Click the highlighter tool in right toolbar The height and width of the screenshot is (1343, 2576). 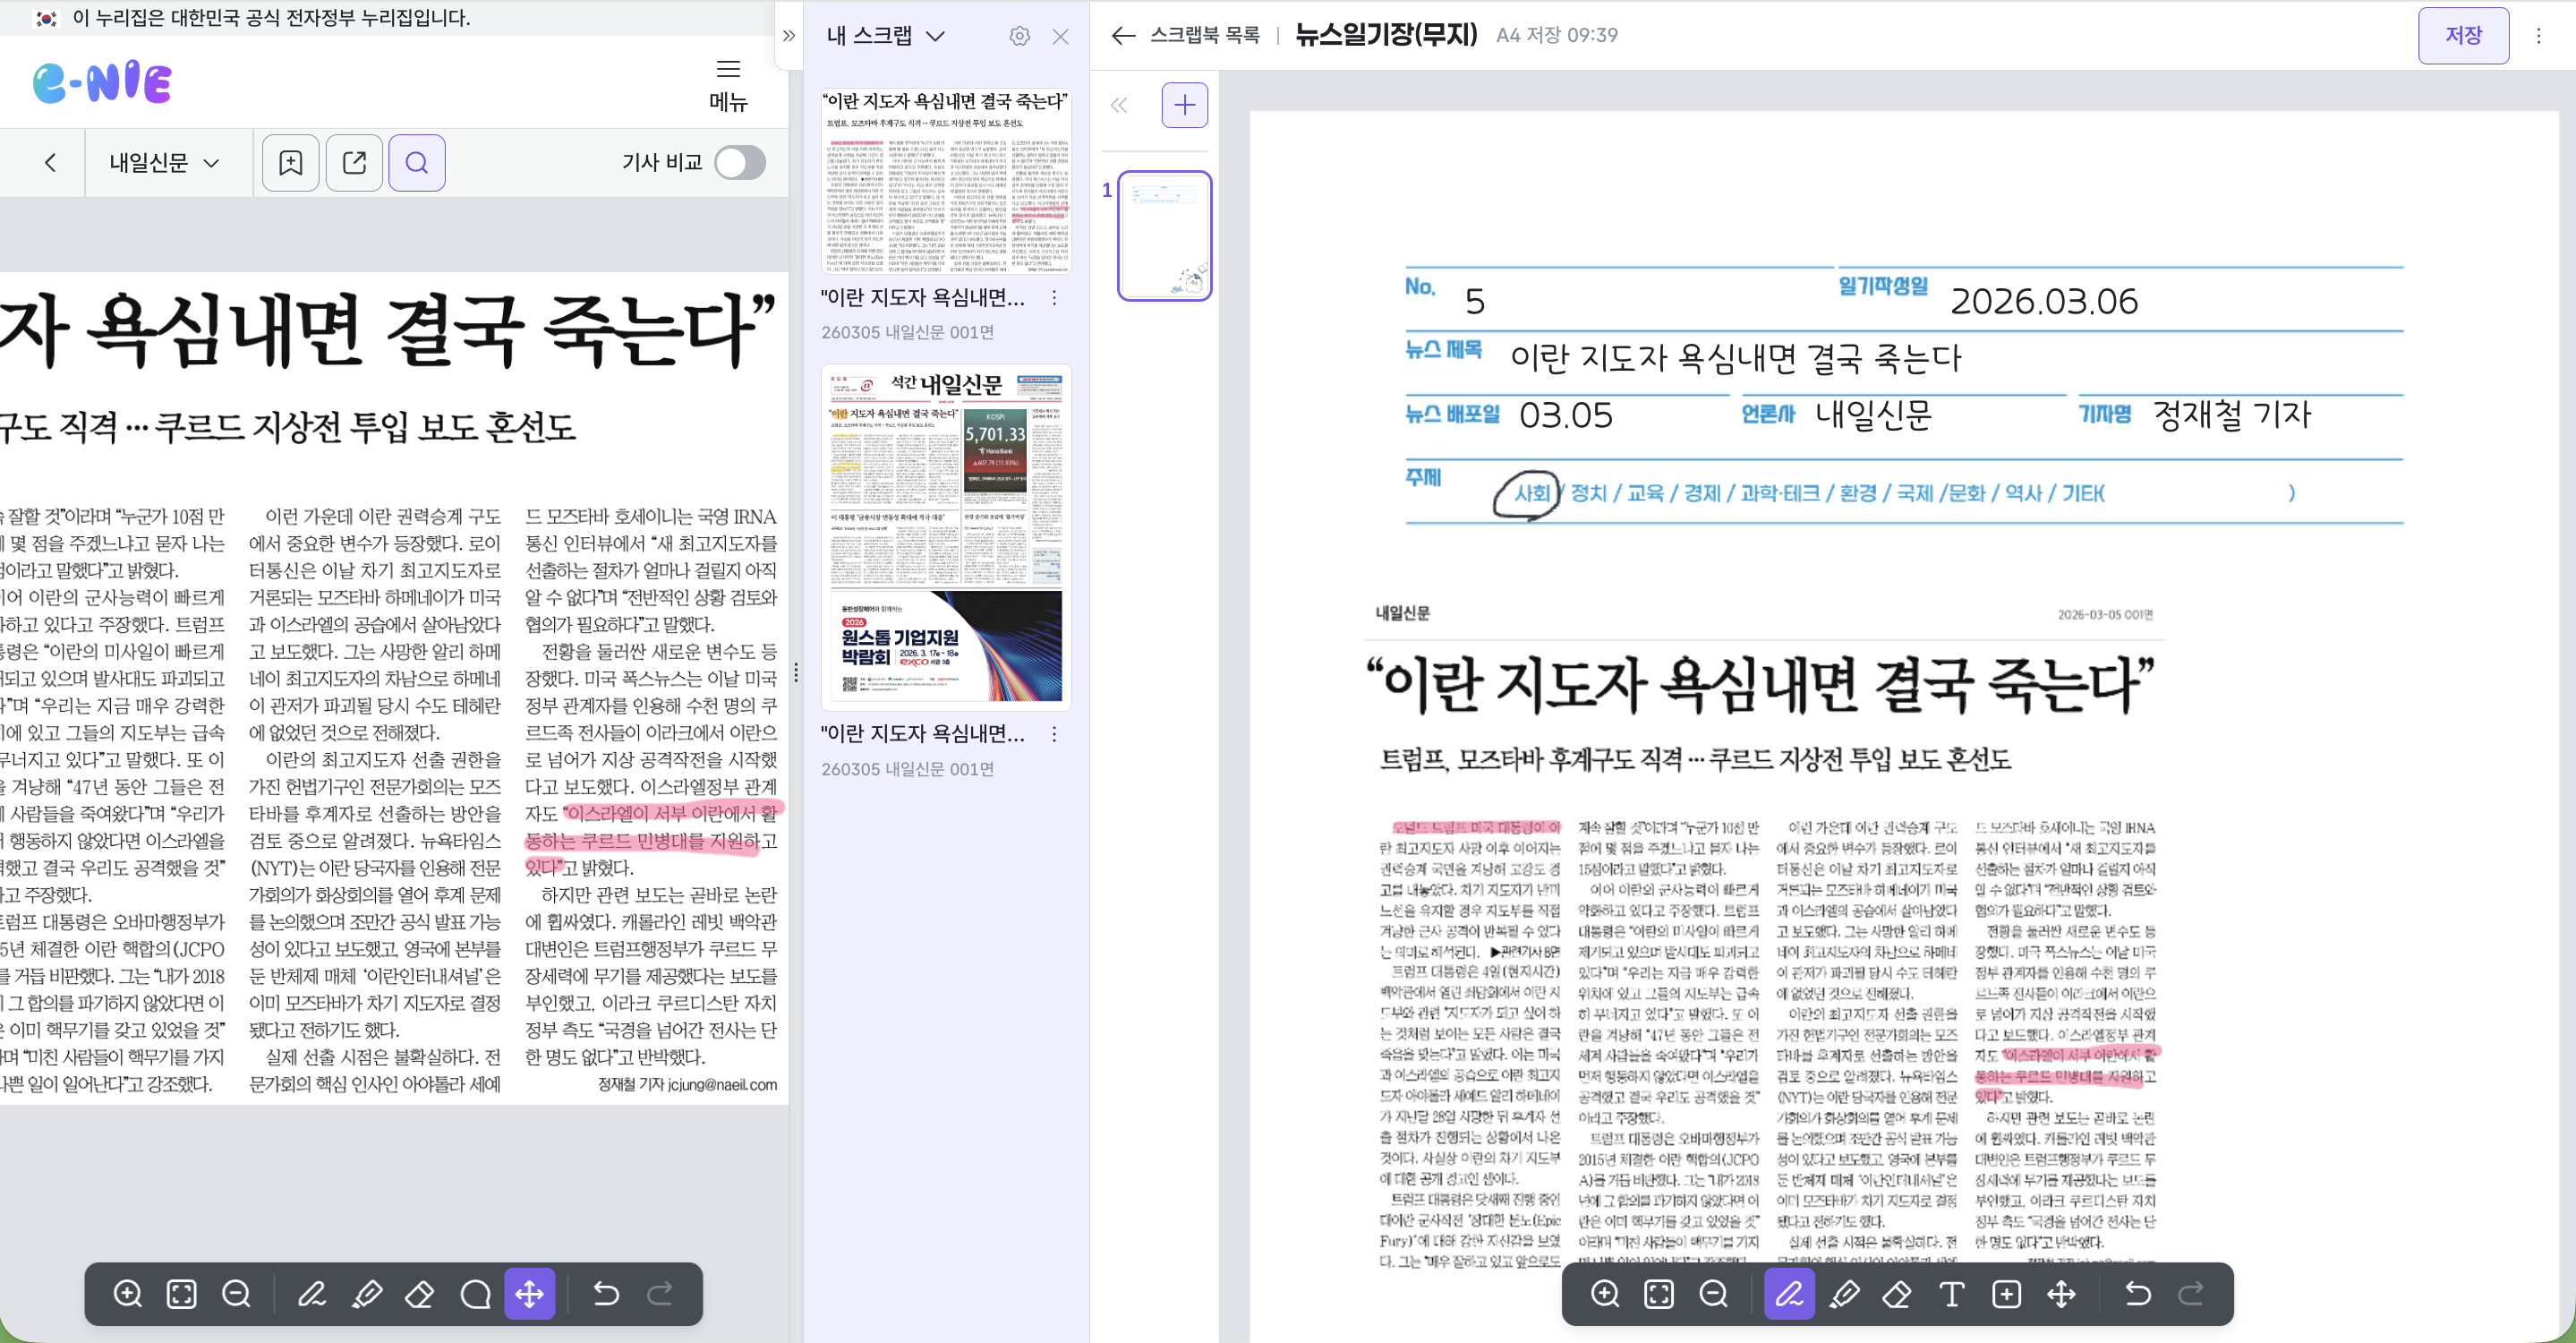1843,1294
